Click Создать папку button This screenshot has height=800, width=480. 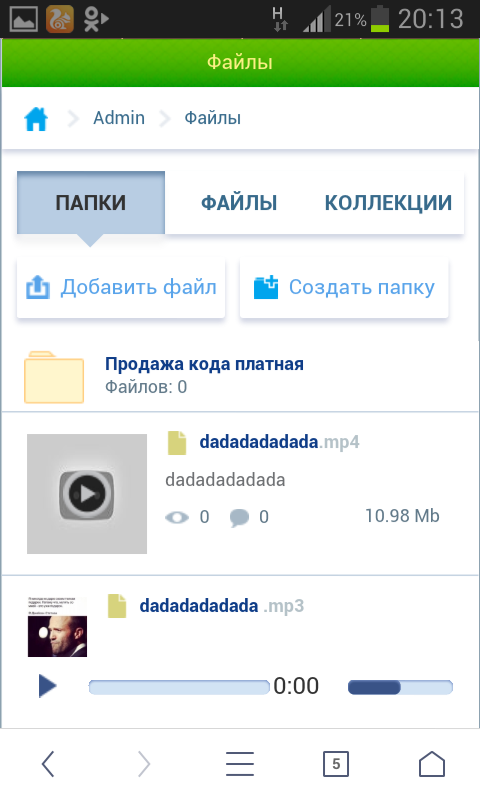pyautogui.click(x=344, y=288)
